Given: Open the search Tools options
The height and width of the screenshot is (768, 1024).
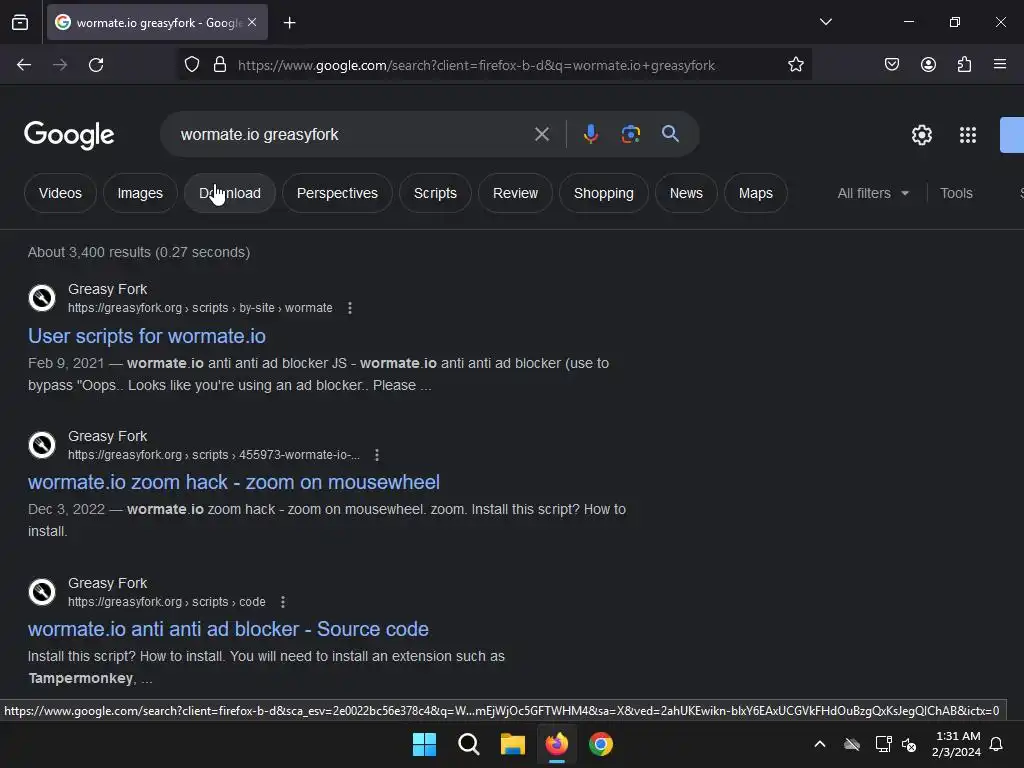Looking at the screenshot, I should 956,193.
